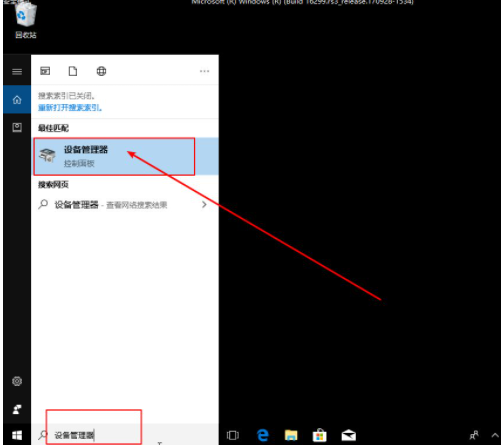502x448 pixels.
Task: Open settings gear in search sidebar
Action: tap(17, 381)
